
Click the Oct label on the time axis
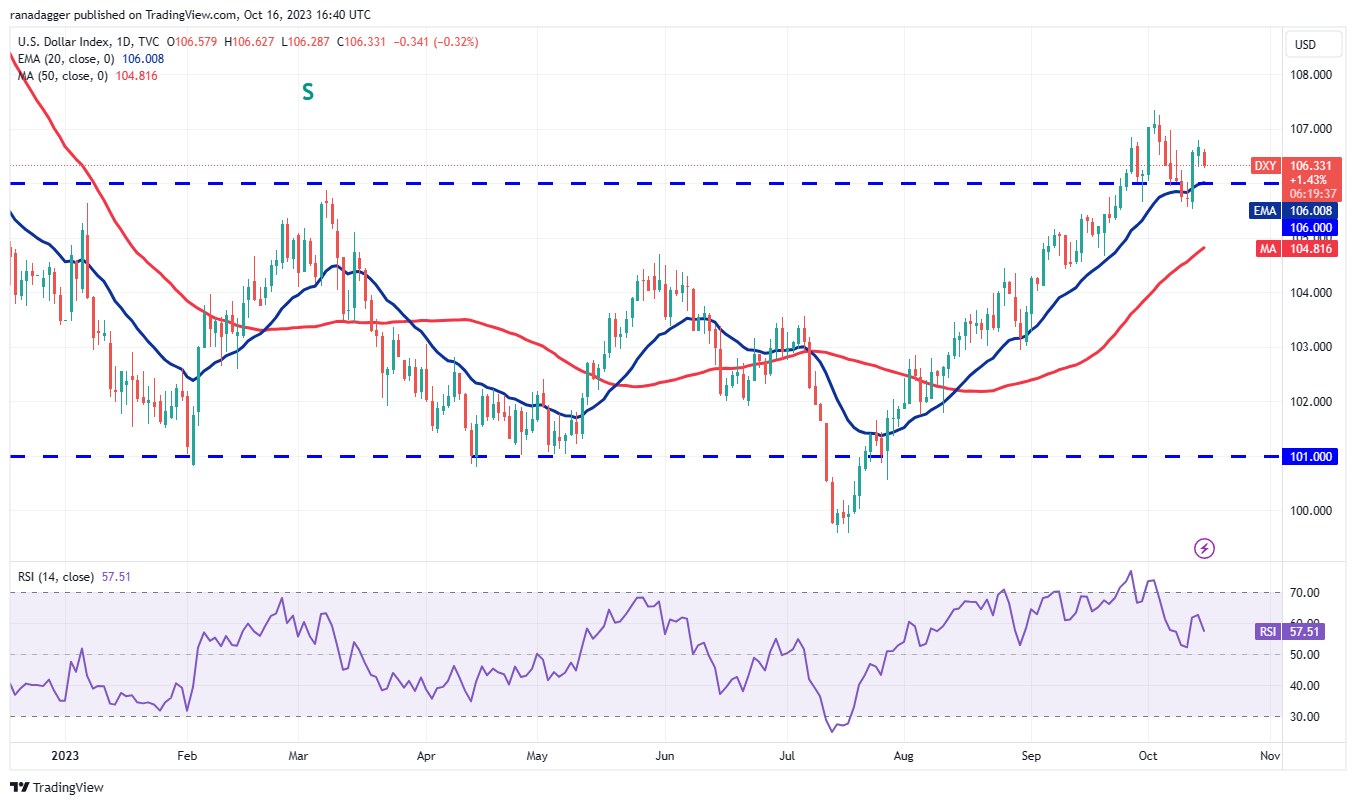click(x=1147, y=757)
